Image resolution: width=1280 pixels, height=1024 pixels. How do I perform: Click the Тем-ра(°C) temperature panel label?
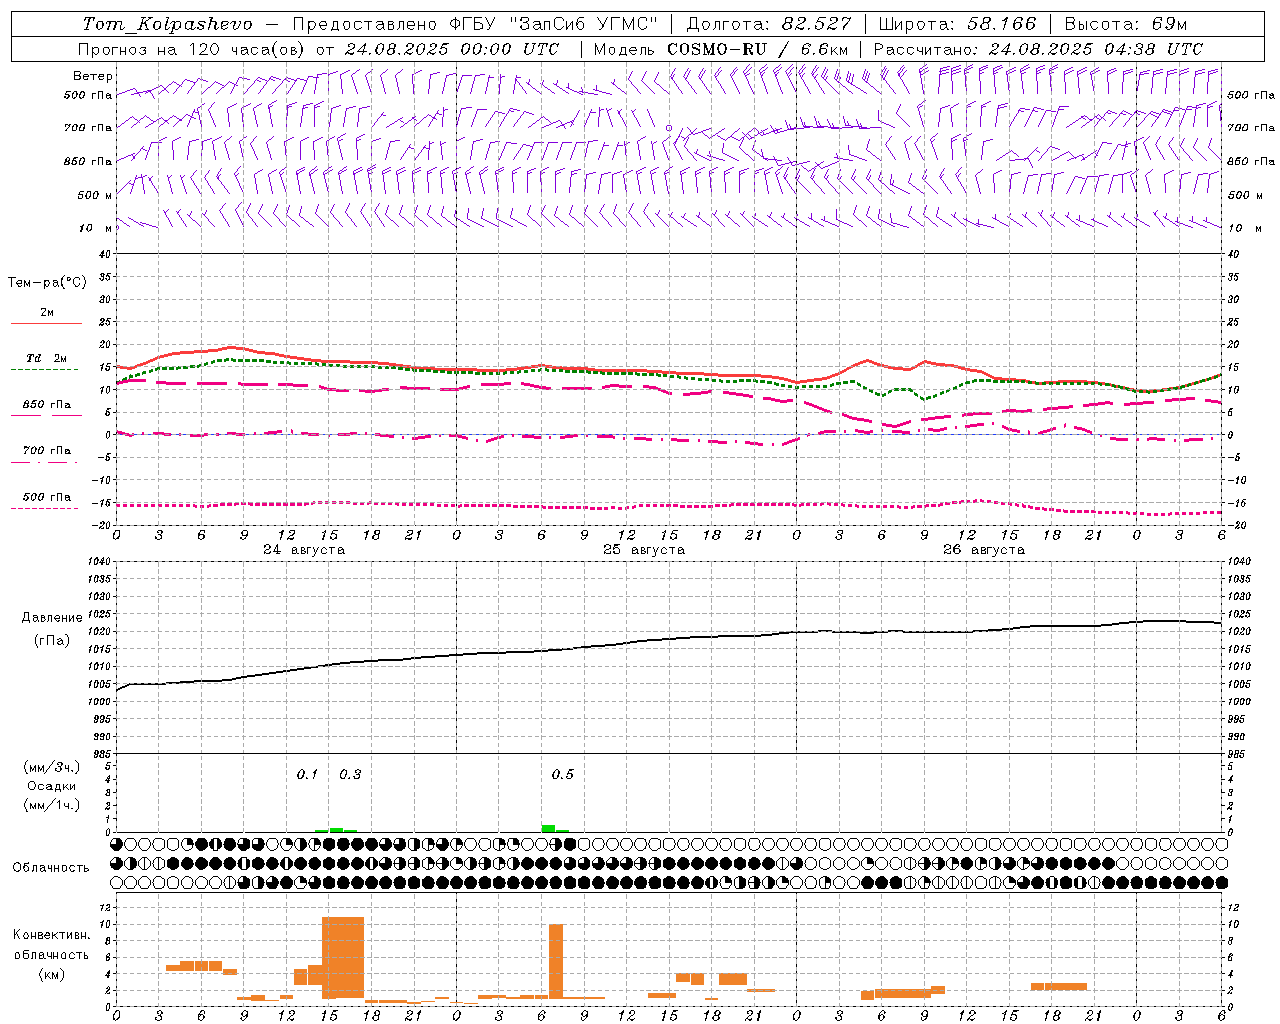(x=47, y=283)
